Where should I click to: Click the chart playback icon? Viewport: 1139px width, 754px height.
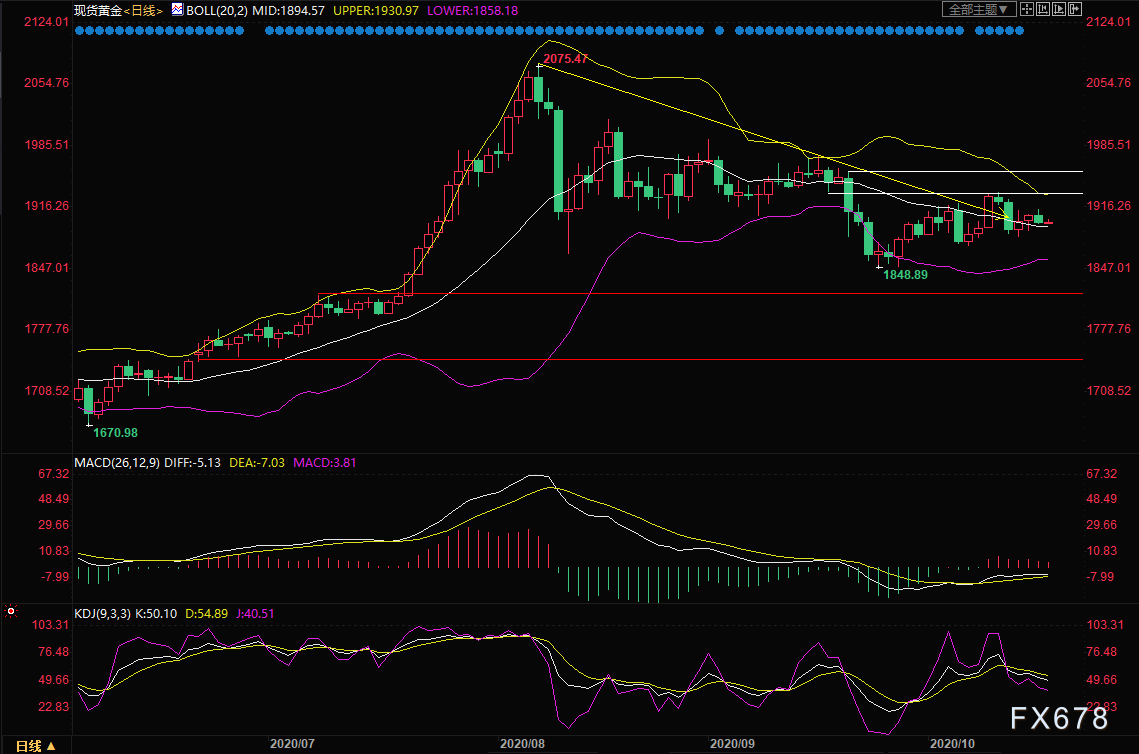pos(1059,9)
